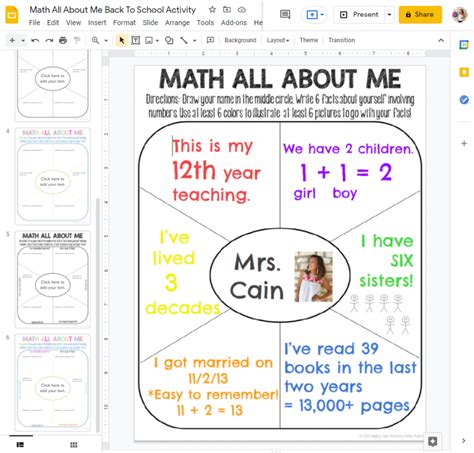474x453 pixels.
Task: Open the View menu
Action: (x=73, y=23)
